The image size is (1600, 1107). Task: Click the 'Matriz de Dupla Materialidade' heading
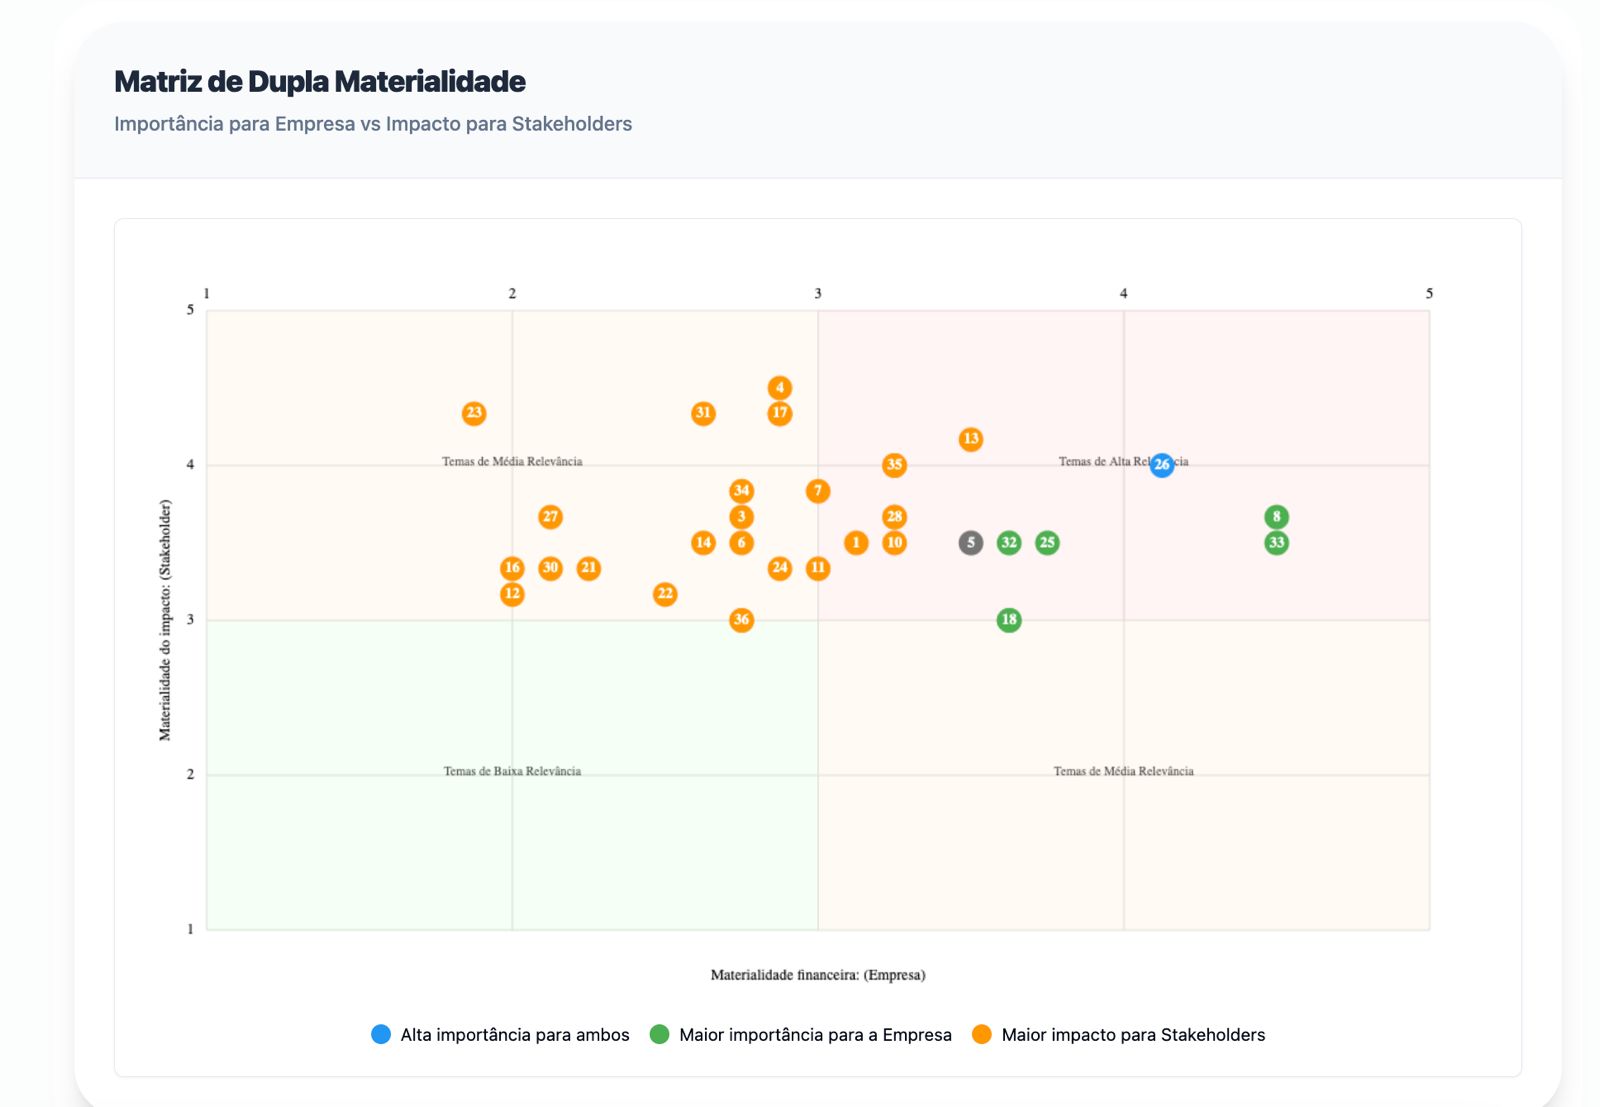320,82
